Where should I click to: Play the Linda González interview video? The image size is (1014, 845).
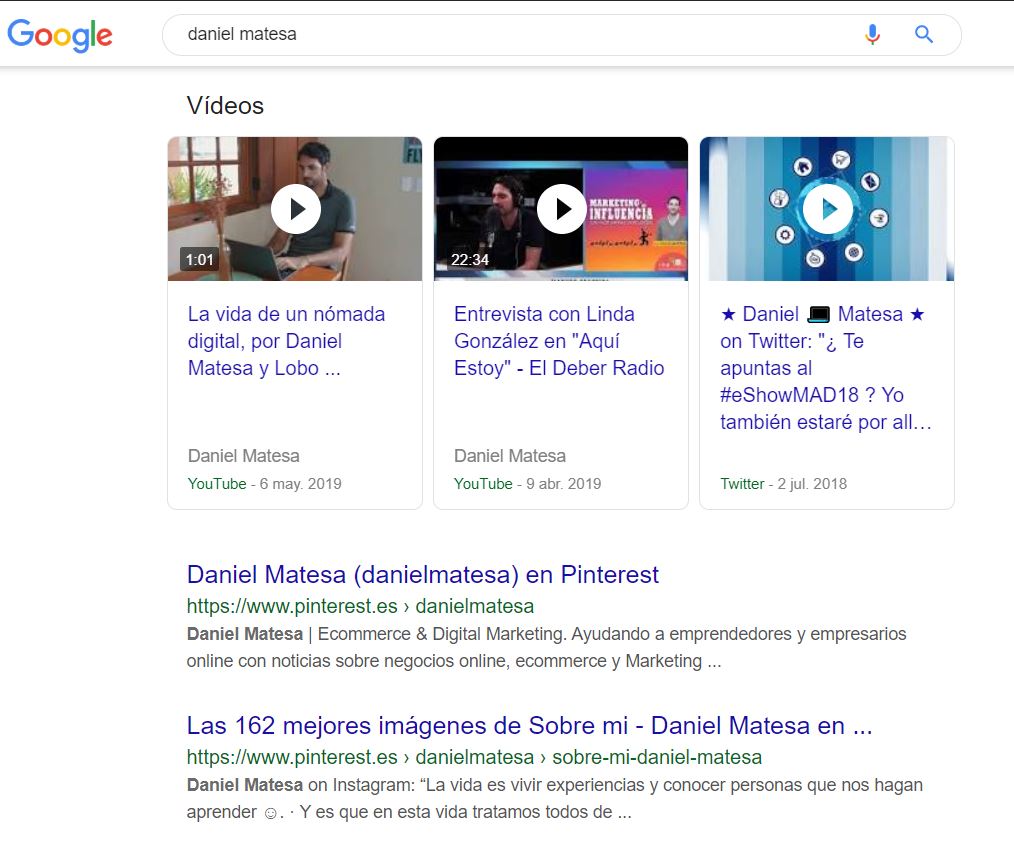point(561,209)
